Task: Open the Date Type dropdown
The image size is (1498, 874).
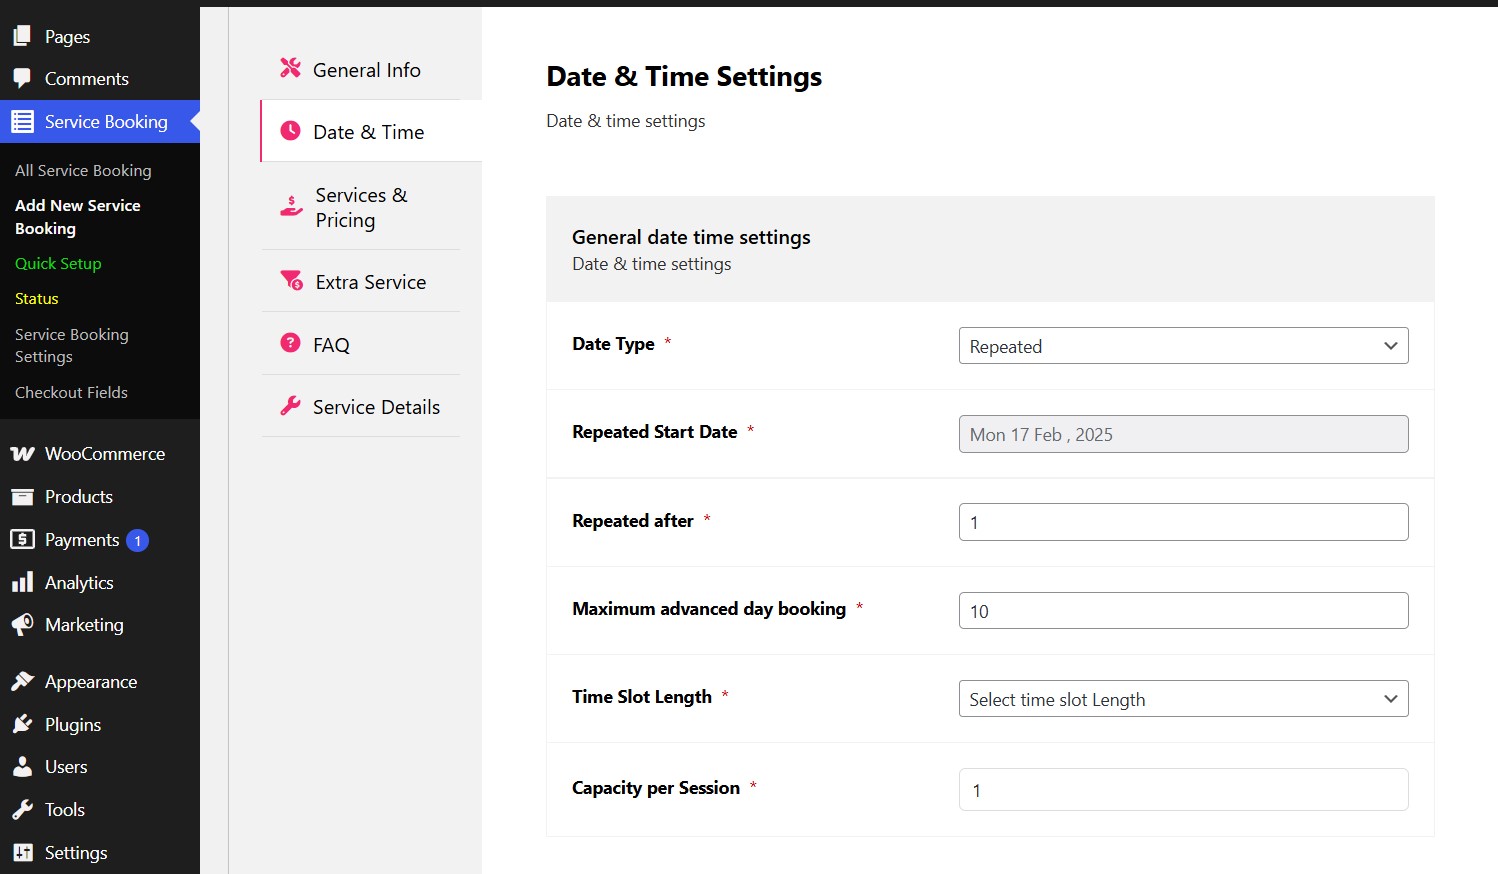Action: [1183, 346]
